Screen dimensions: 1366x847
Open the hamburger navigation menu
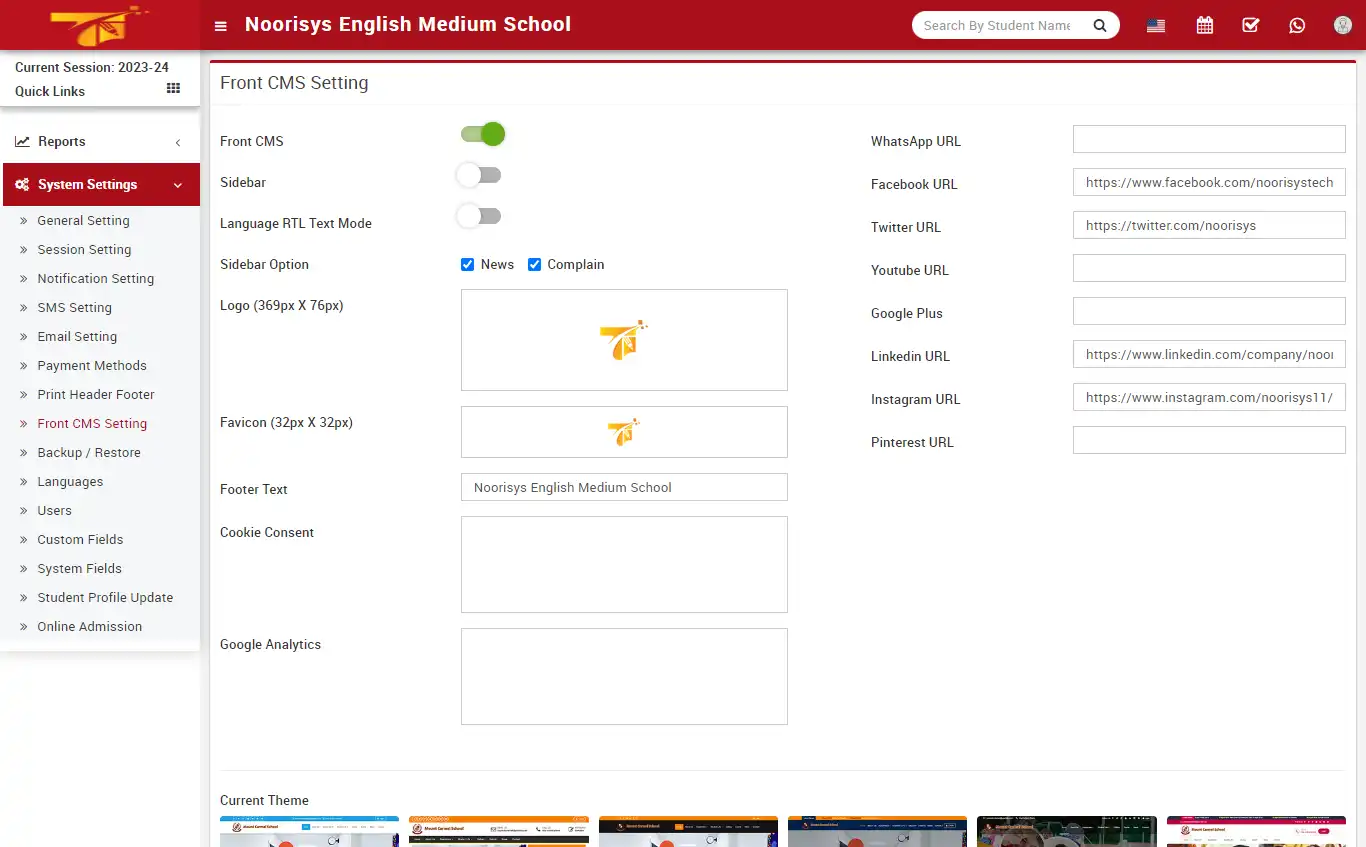(220, 25)
